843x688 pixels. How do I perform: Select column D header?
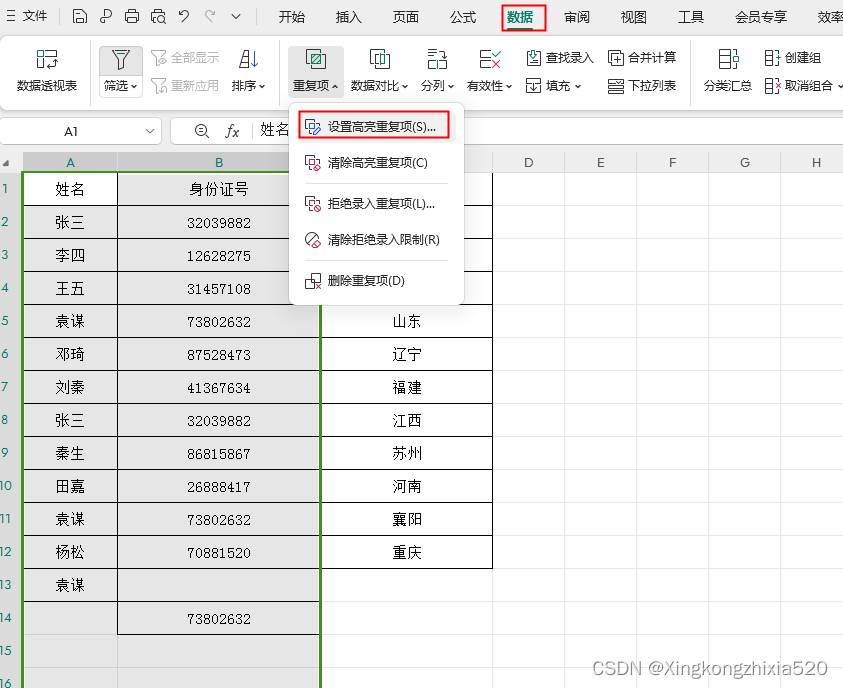pos(528,163)
